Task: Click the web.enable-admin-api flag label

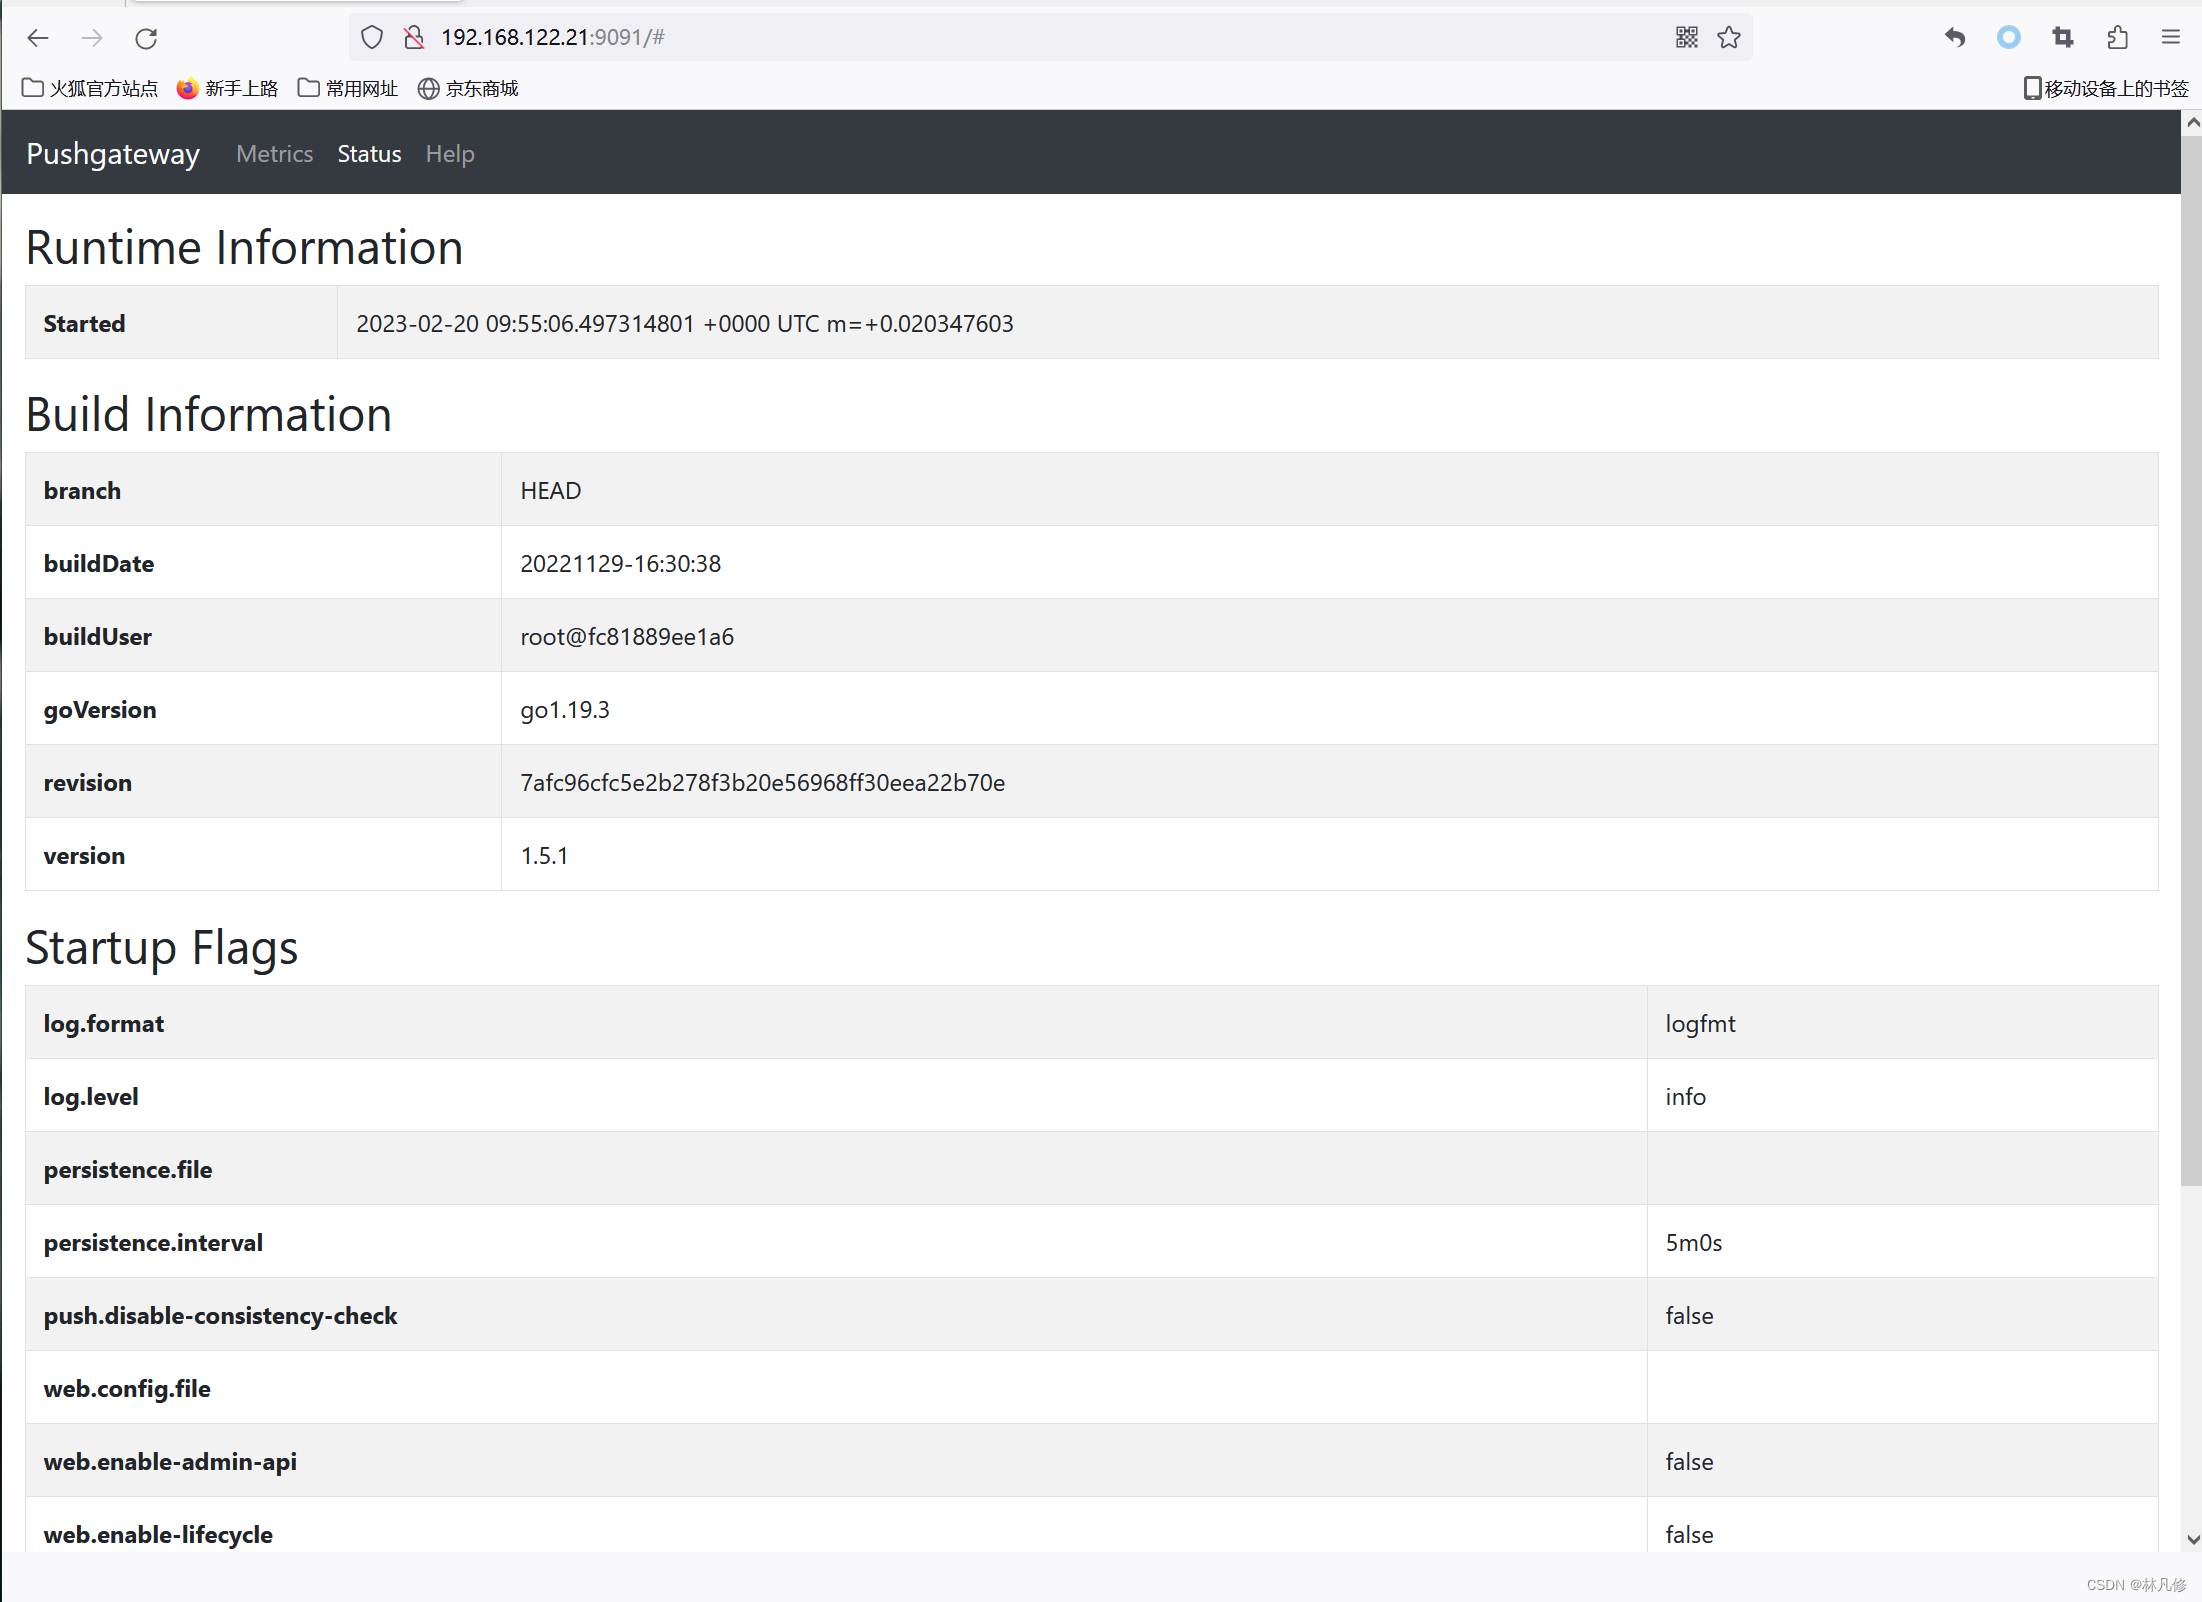Action: tap(171, 1462)
